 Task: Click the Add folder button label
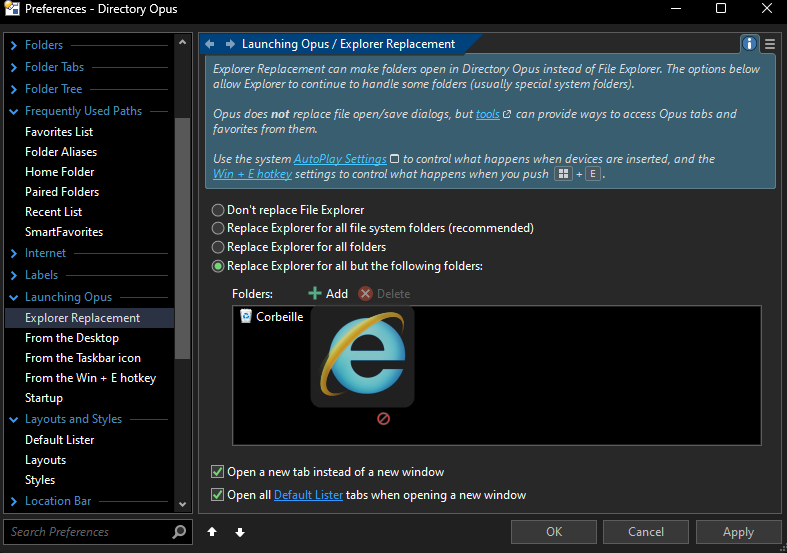click(x=337, y=294)
